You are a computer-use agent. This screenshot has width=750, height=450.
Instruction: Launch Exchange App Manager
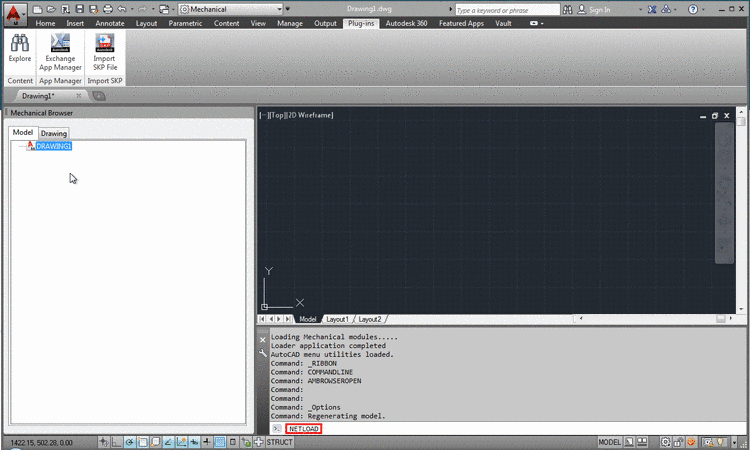click(x=60, y=52)
